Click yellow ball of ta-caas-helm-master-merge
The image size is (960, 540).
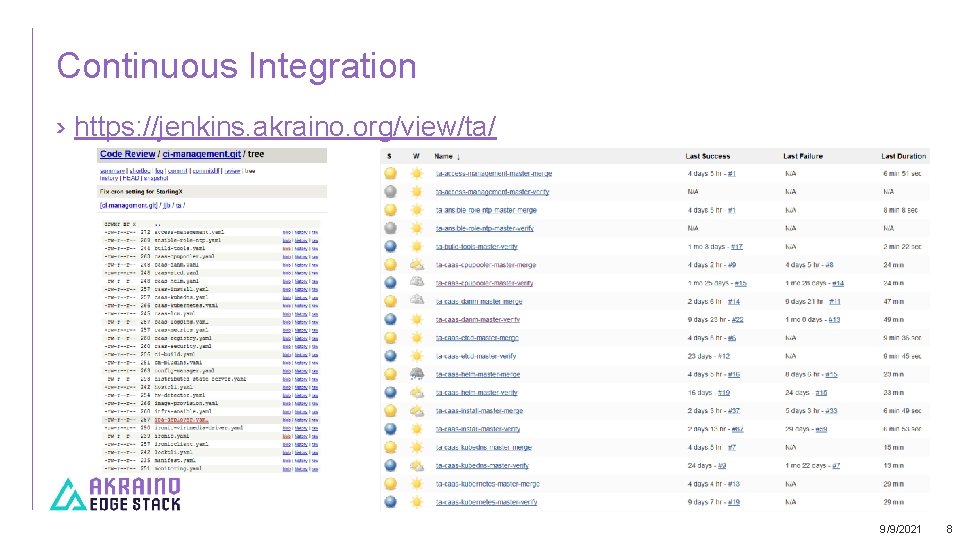[390, 374]
